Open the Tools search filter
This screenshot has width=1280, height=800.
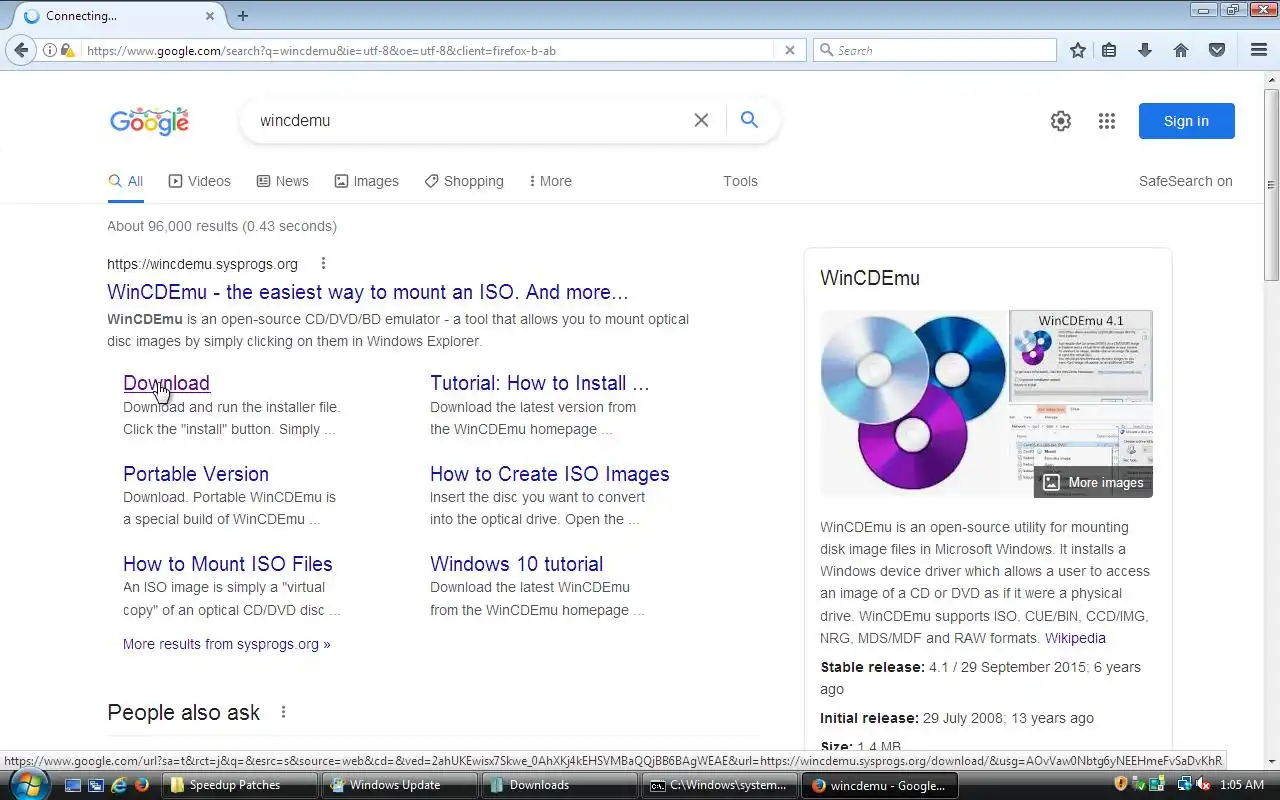740,181
